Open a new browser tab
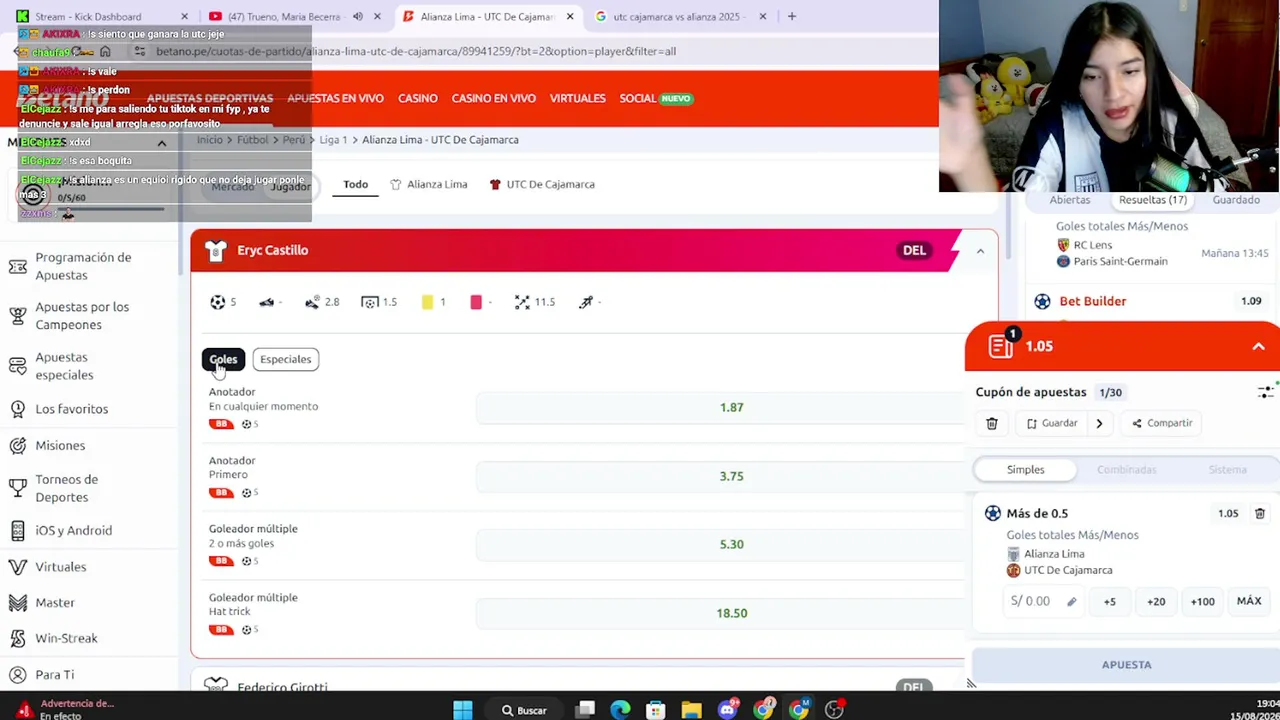The width and height of the screenshot is (1280, 720). 791,16
